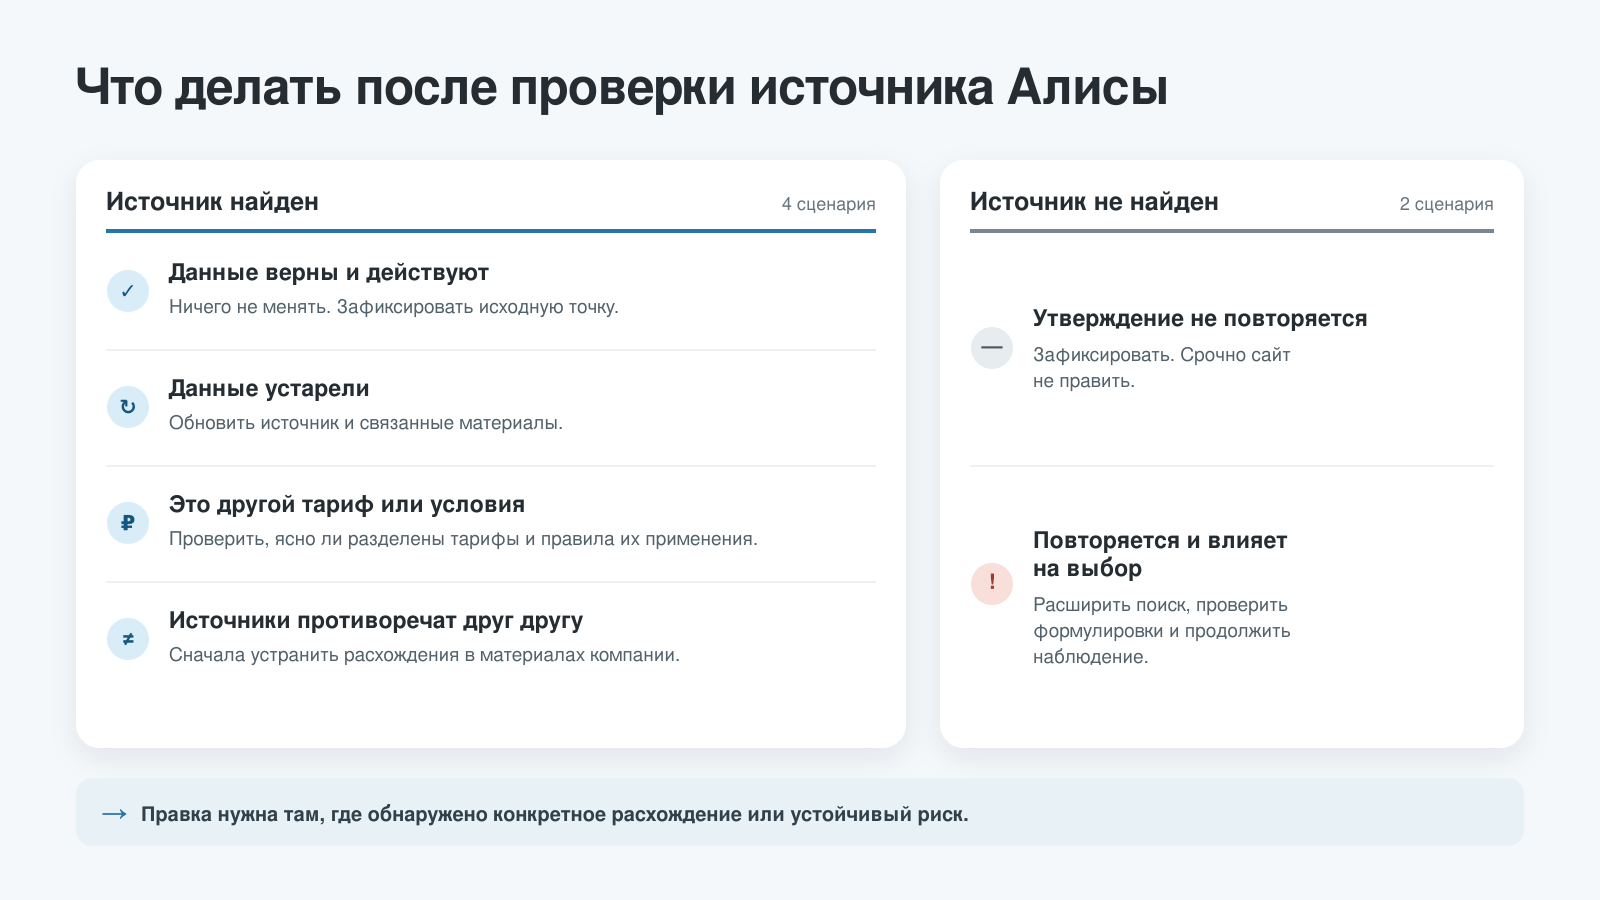Click the text 'Расширить поиск, проверить формулировки'

click(1162, 618)
